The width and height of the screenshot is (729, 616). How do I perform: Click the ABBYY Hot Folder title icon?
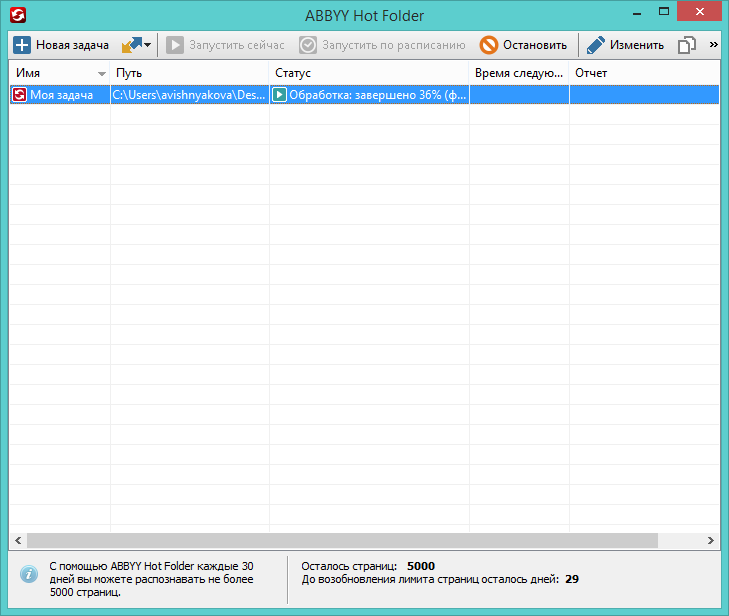[18, 15]
